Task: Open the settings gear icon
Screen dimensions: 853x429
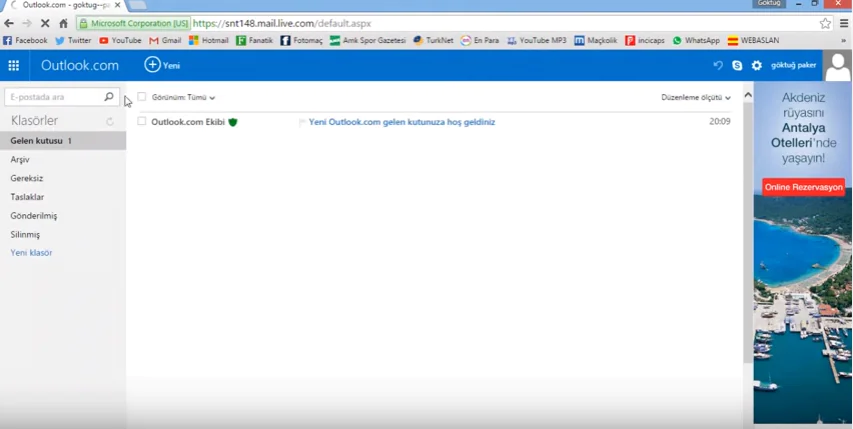Action: [x=757, y=65]
